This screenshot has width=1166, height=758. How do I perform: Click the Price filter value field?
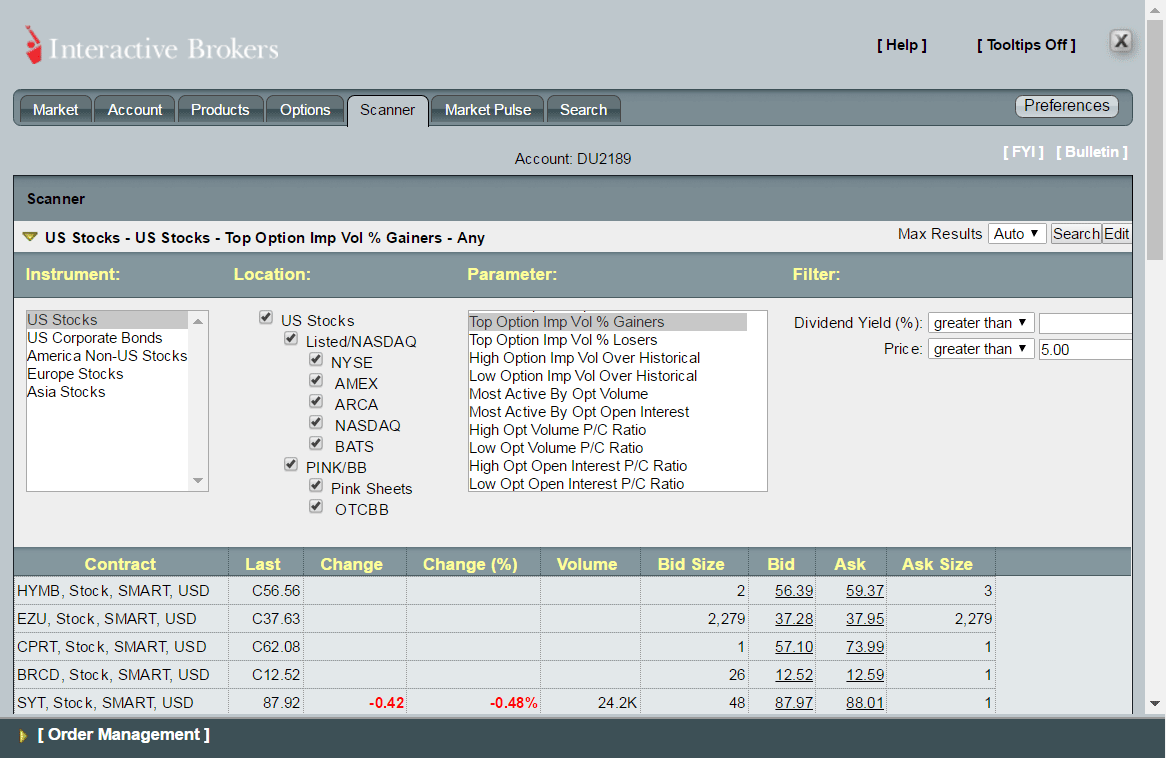(x=1084, y=350)
